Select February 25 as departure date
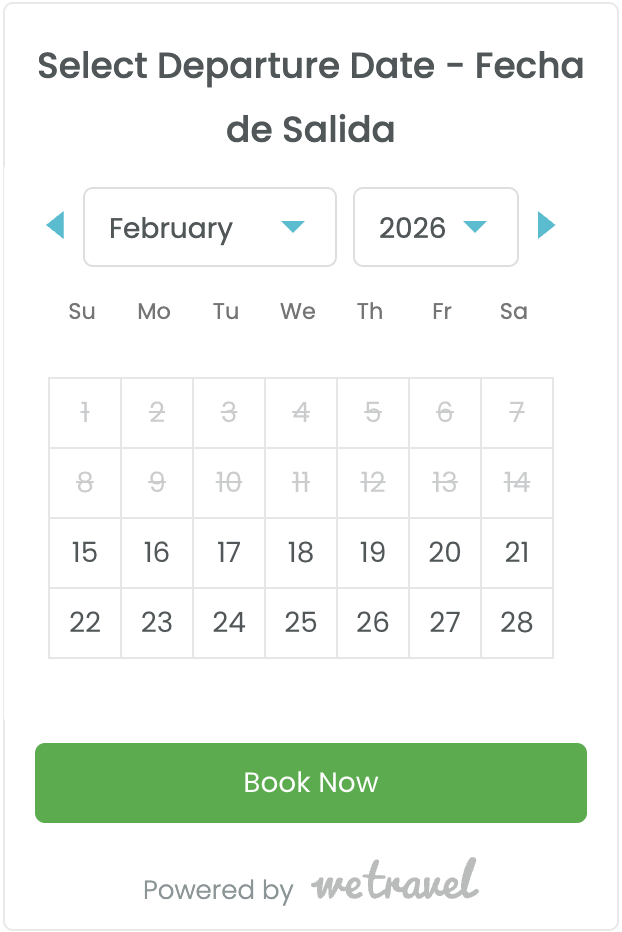 click(301, 623)
